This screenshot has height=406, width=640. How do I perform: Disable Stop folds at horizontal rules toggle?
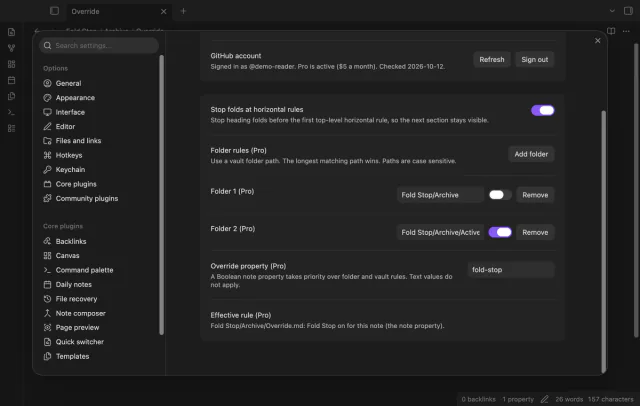pos(542,110)
